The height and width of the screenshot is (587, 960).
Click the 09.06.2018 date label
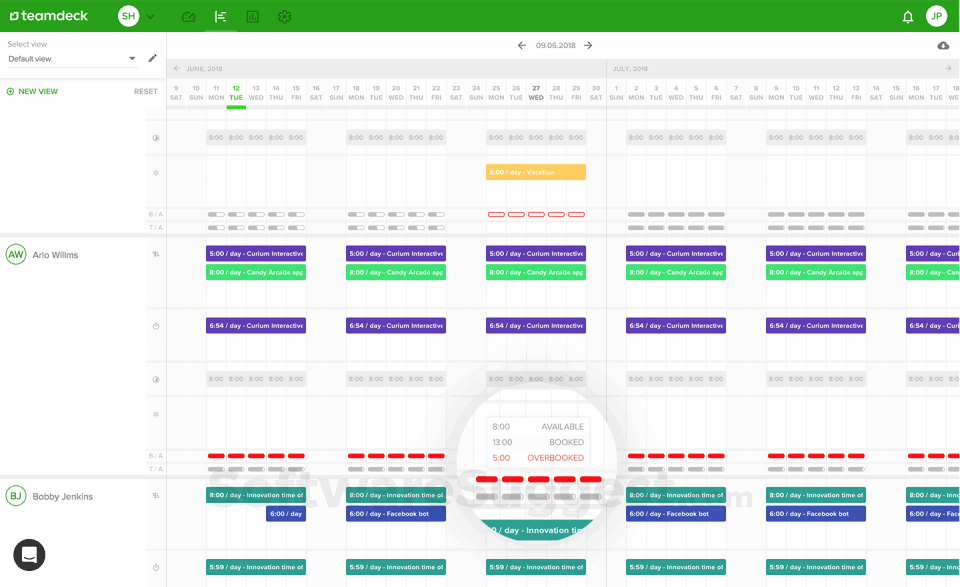coord(555,45)
